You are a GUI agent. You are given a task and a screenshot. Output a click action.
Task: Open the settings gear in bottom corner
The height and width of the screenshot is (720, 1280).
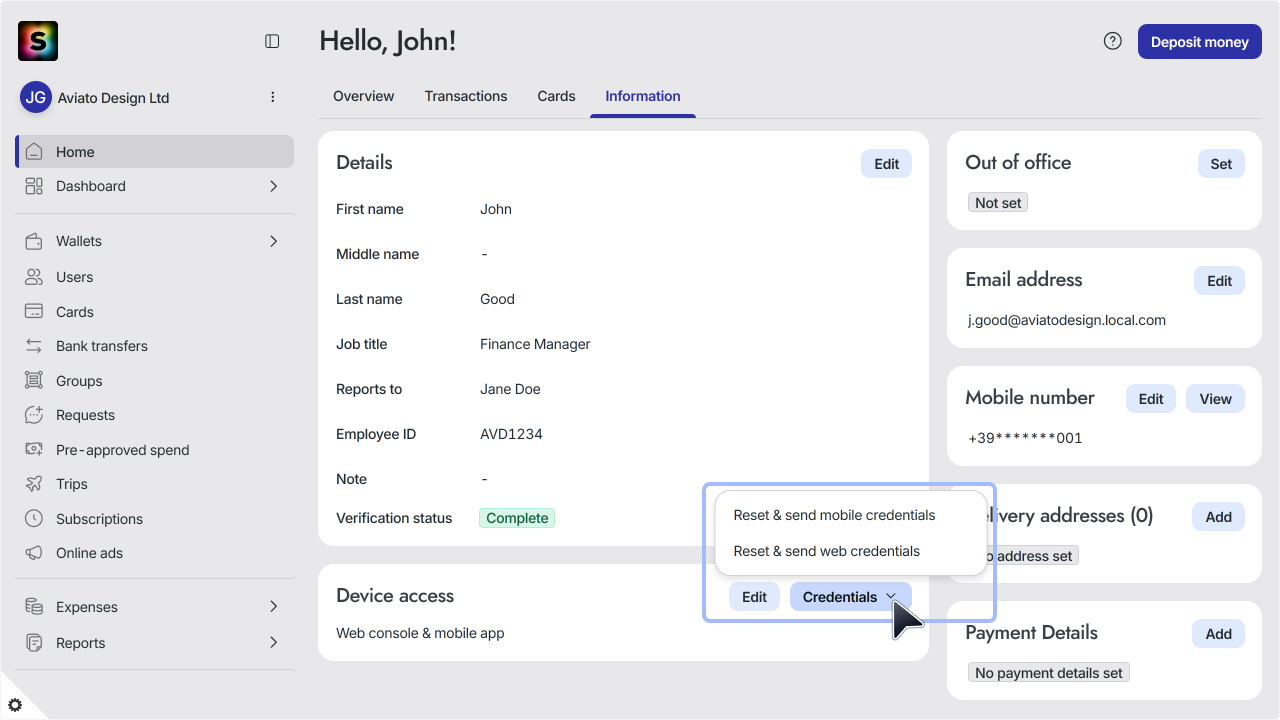click(15, 705)
